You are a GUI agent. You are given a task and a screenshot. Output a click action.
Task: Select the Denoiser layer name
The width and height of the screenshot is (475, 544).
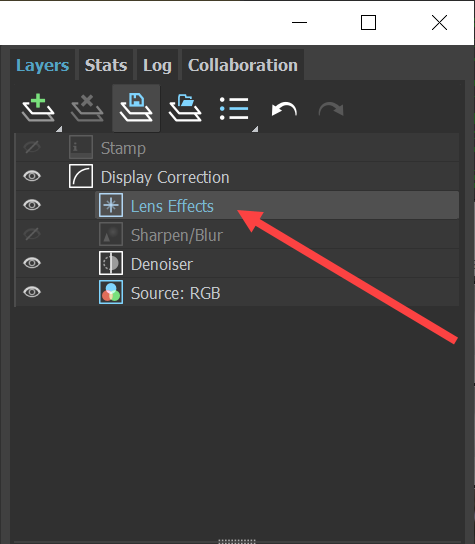click(162, 264)
